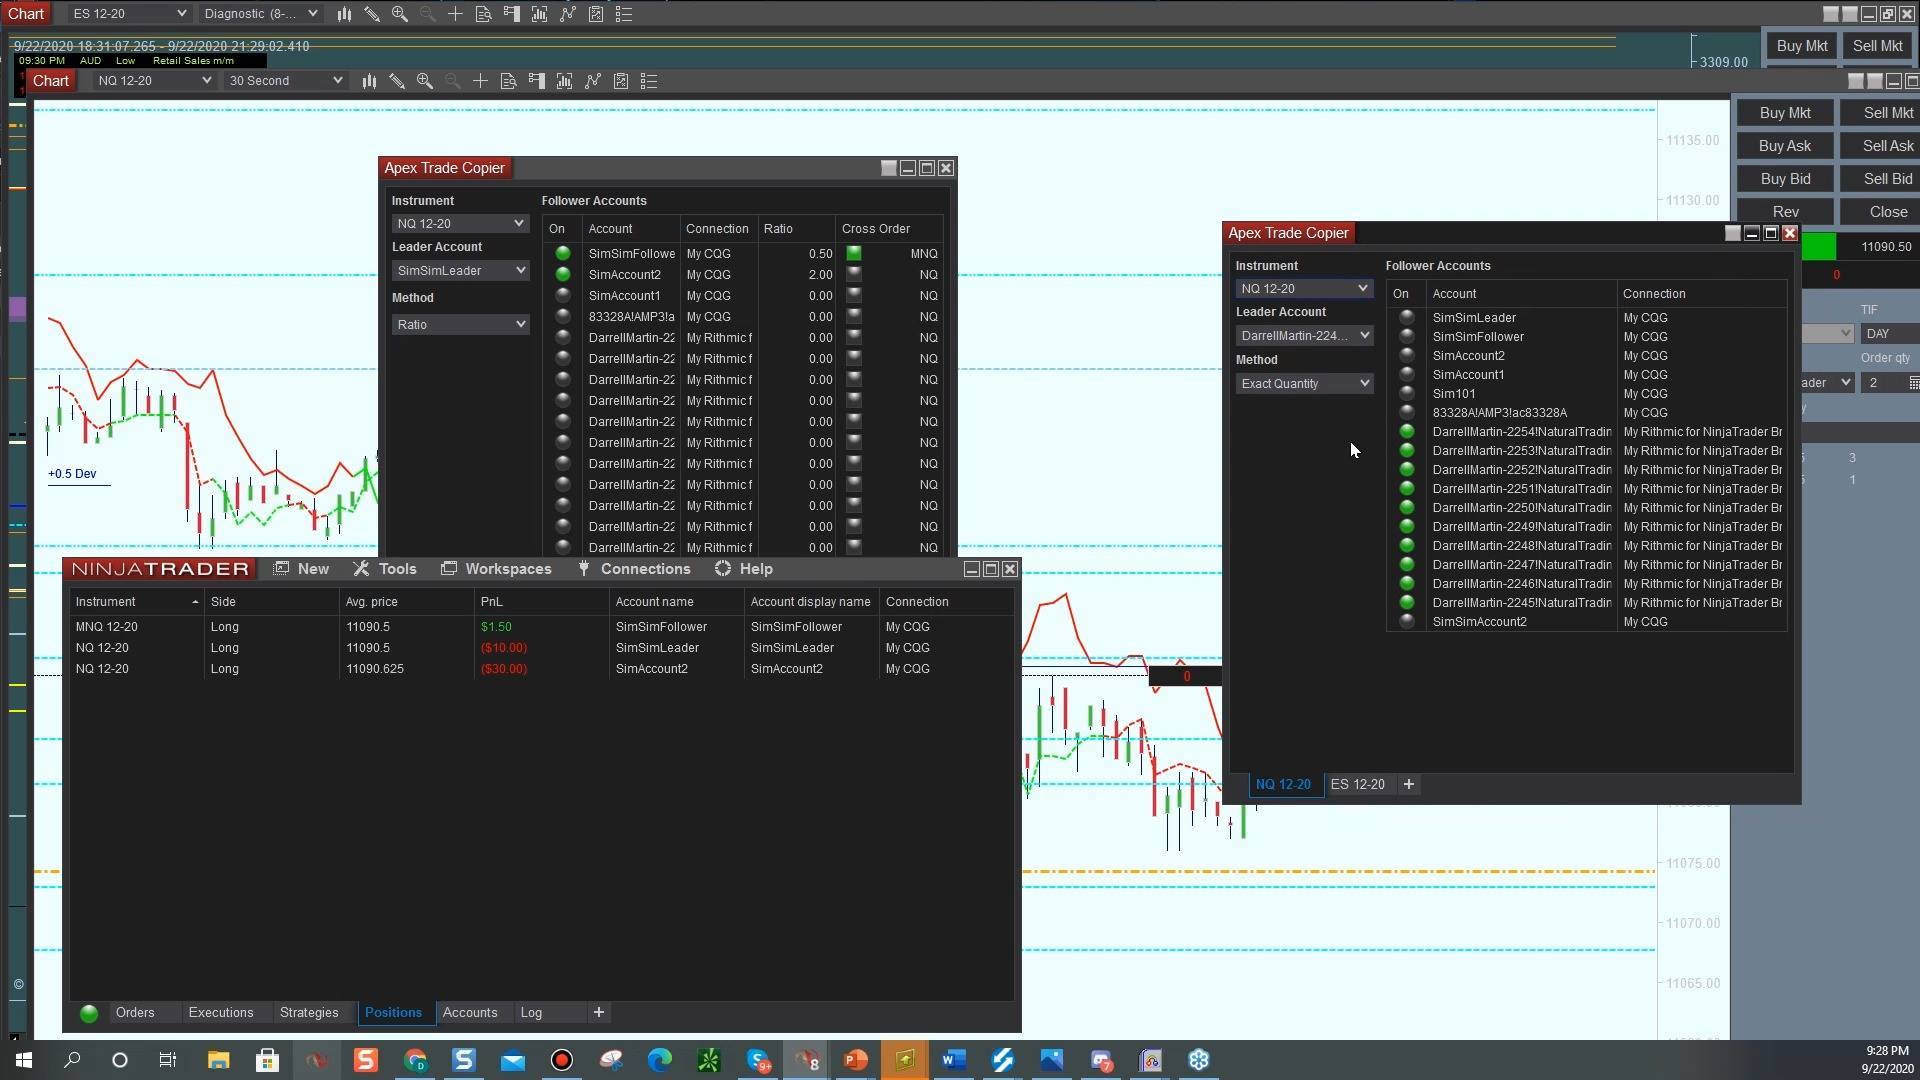Open File Explorer from the taskbar
The image size is (1920, 1080).
point(219,1060)
